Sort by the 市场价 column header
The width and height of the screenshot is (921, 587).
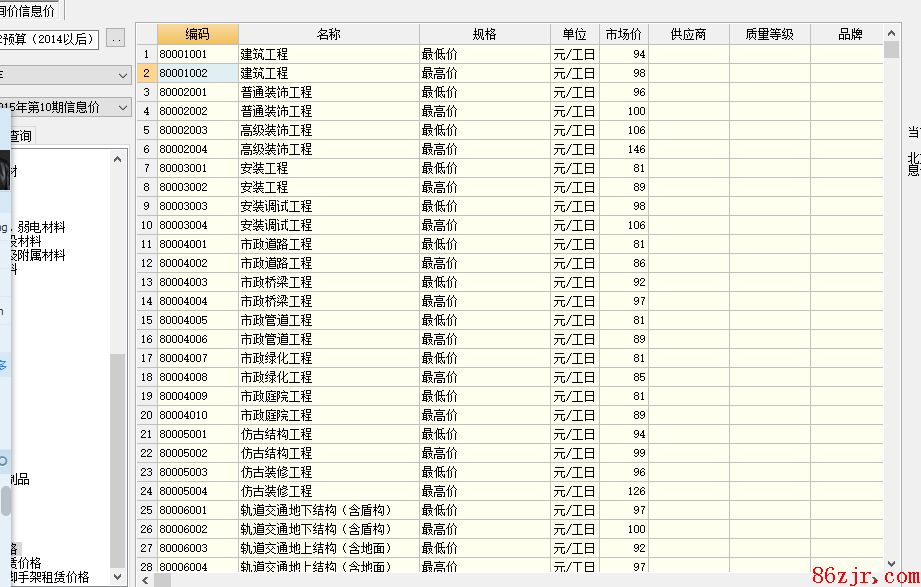[623, 34]
